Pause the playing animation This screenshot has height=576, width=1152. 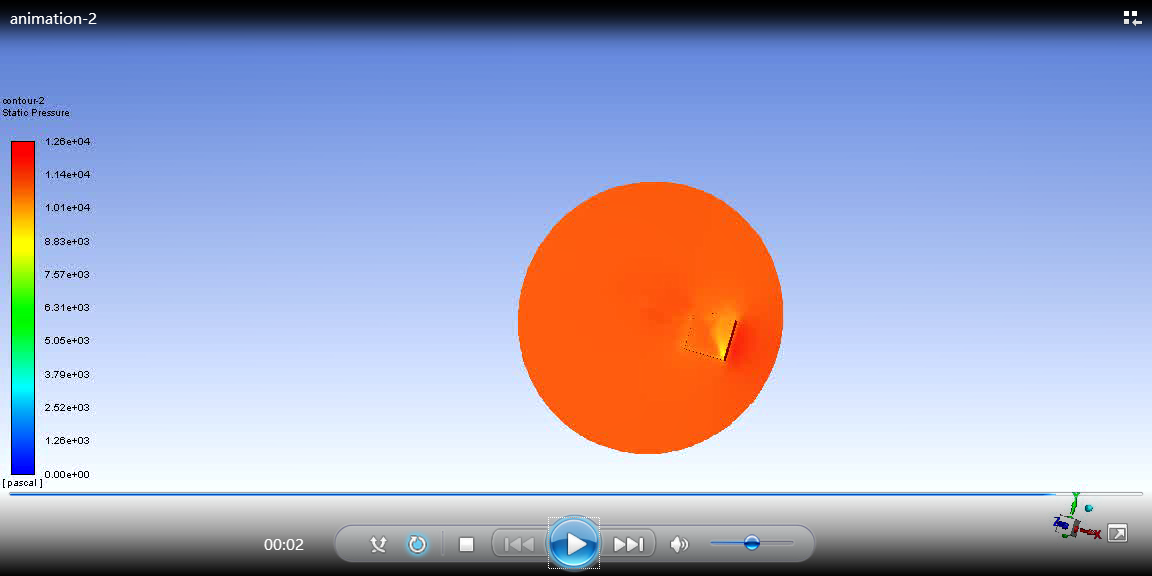point(574,543)
